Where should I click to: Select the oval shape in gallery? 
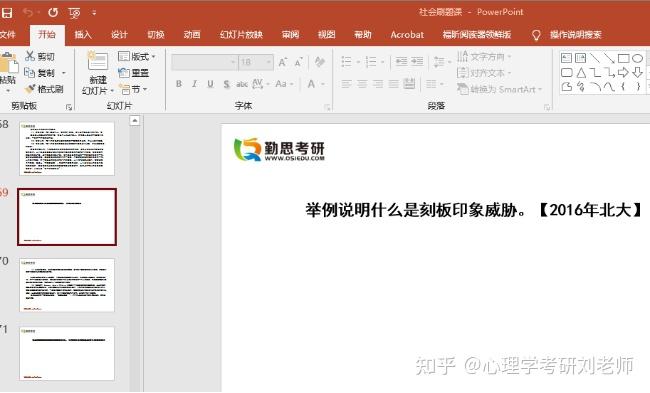pos(638,58)
